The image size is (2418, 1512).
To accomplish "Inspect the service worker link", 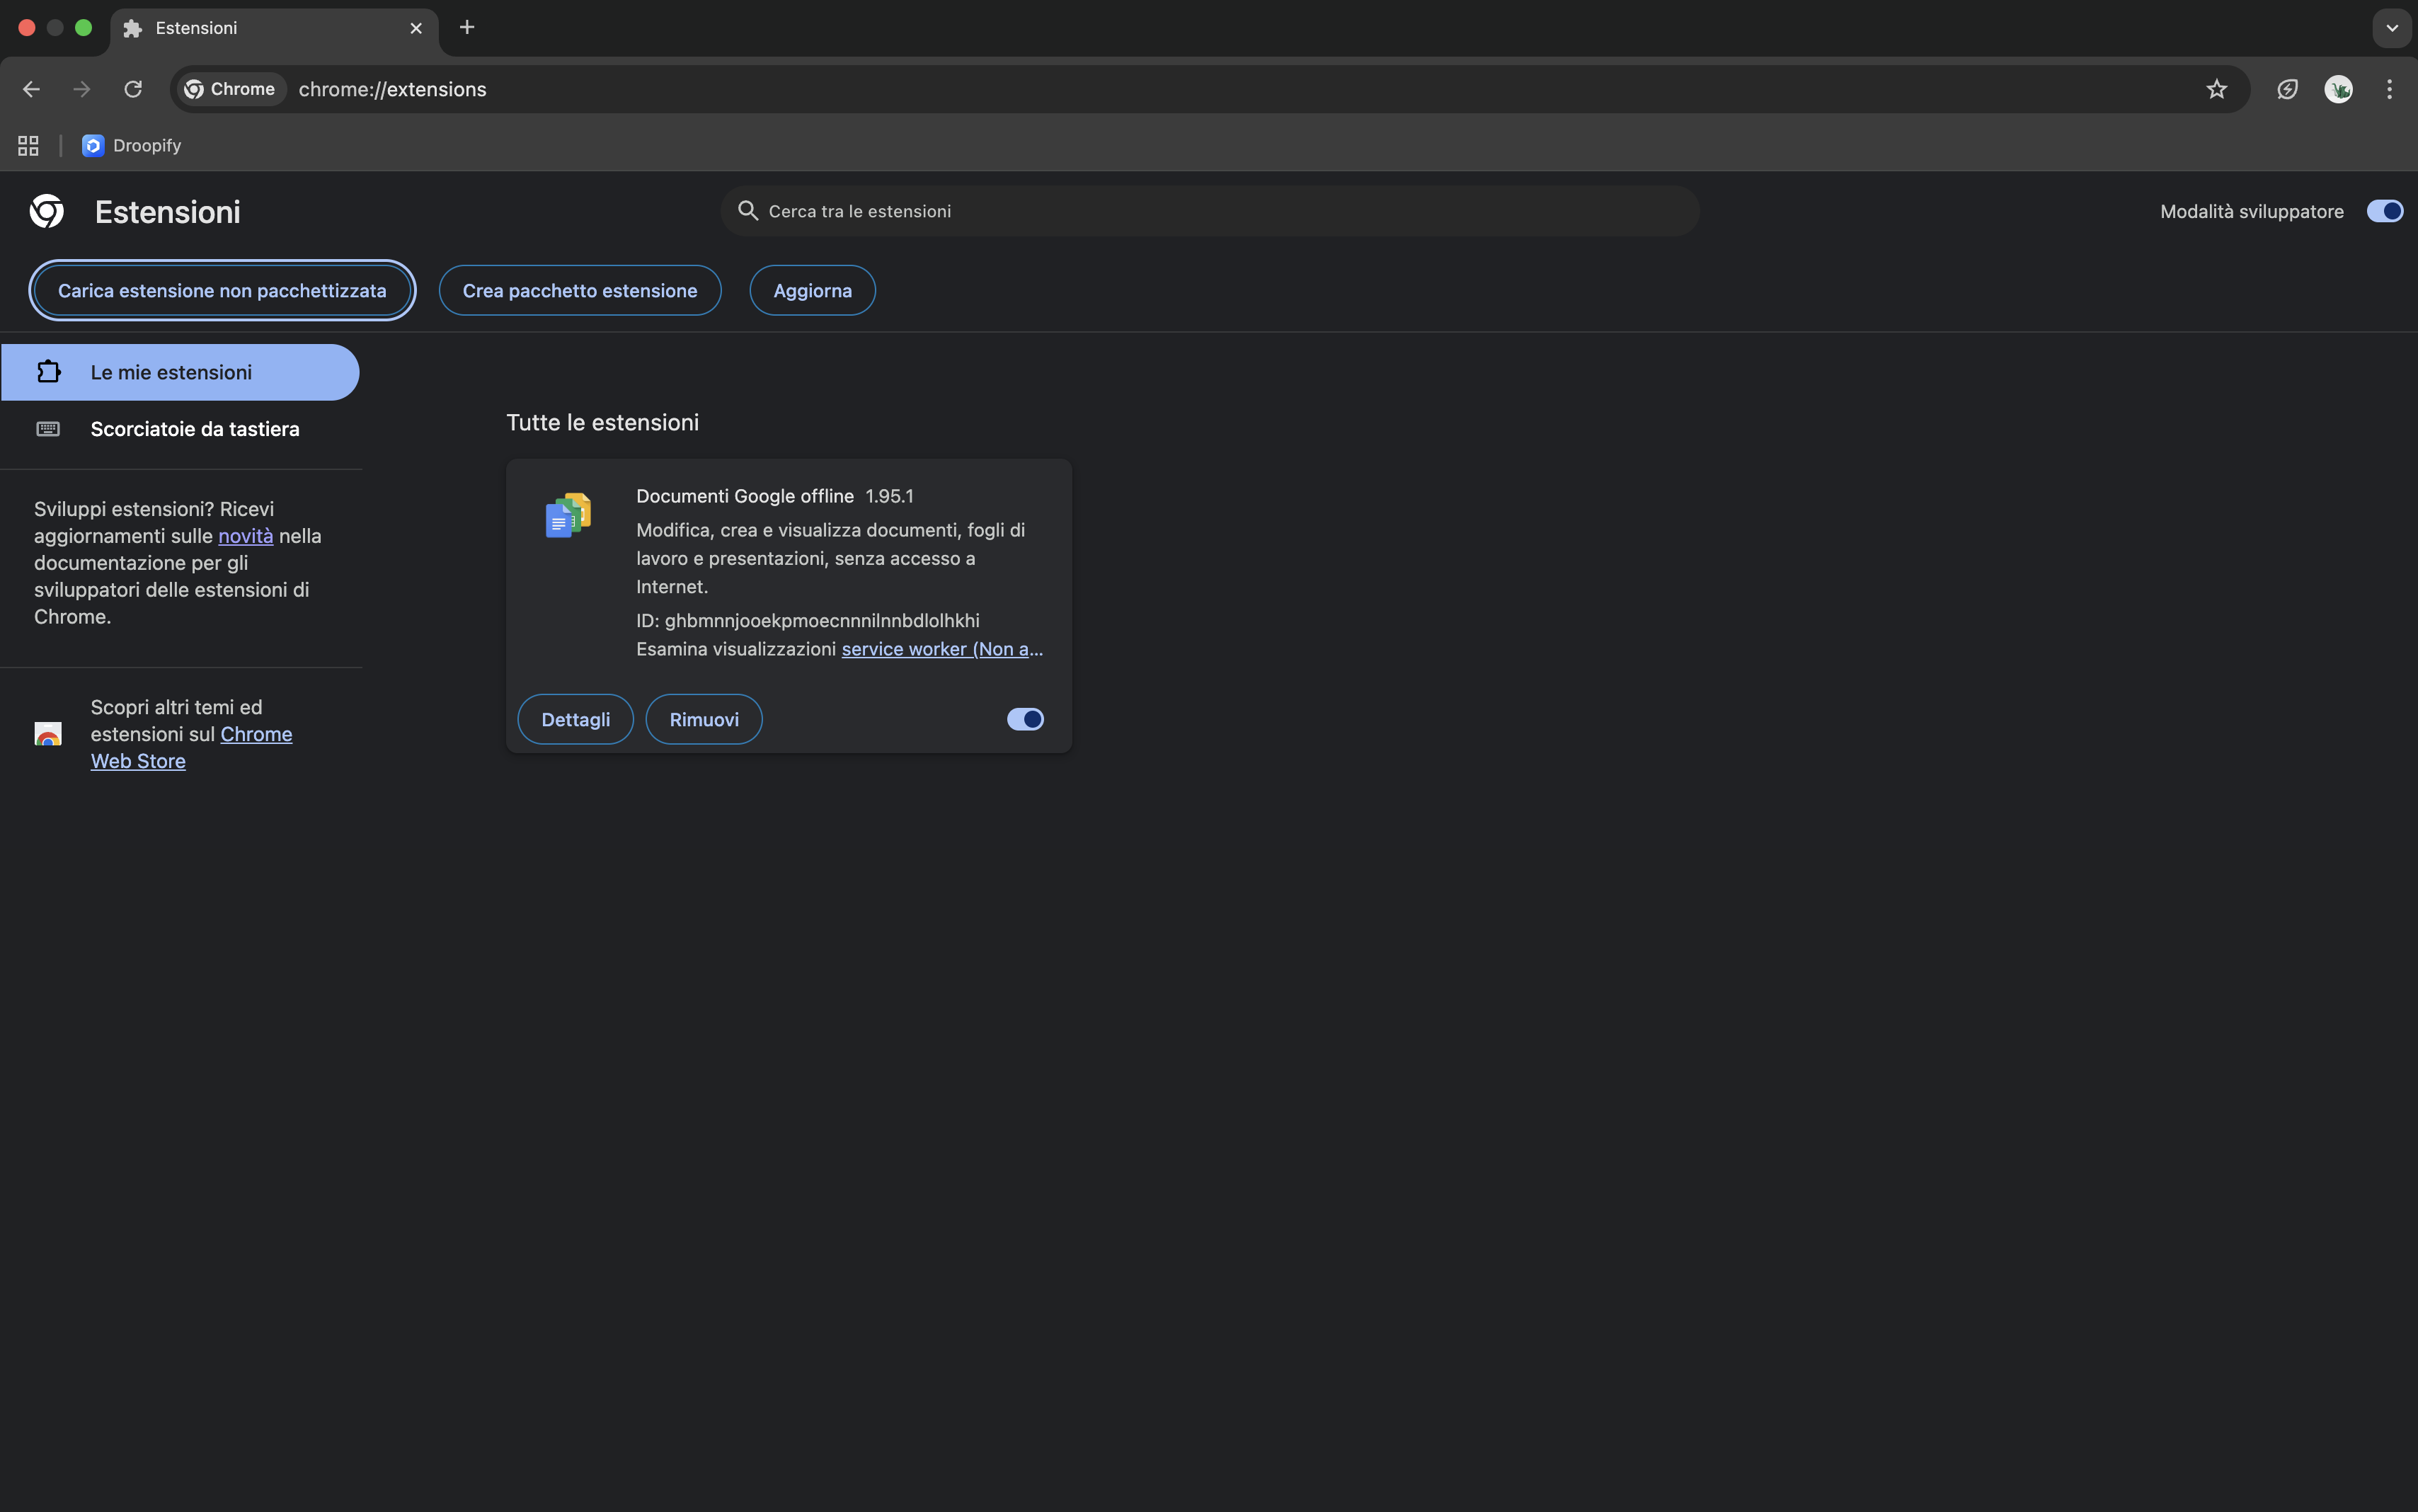I will (x=942, y=649).
